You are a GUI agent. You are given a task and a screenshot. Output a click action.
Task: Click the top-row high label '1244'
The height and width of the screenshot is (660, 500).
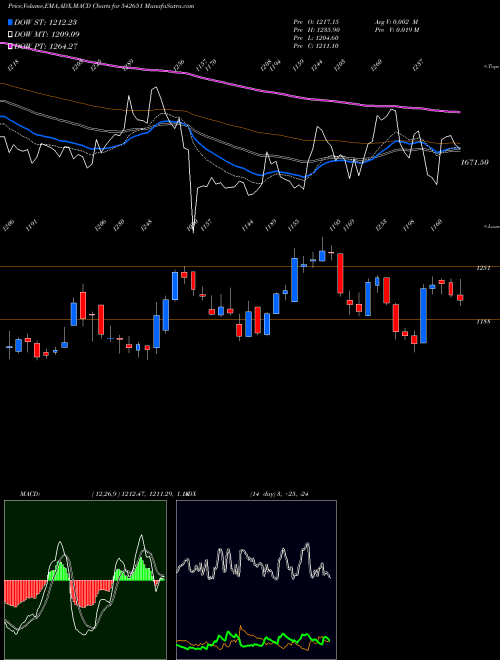pyautogui.click(x=318, y=65)
